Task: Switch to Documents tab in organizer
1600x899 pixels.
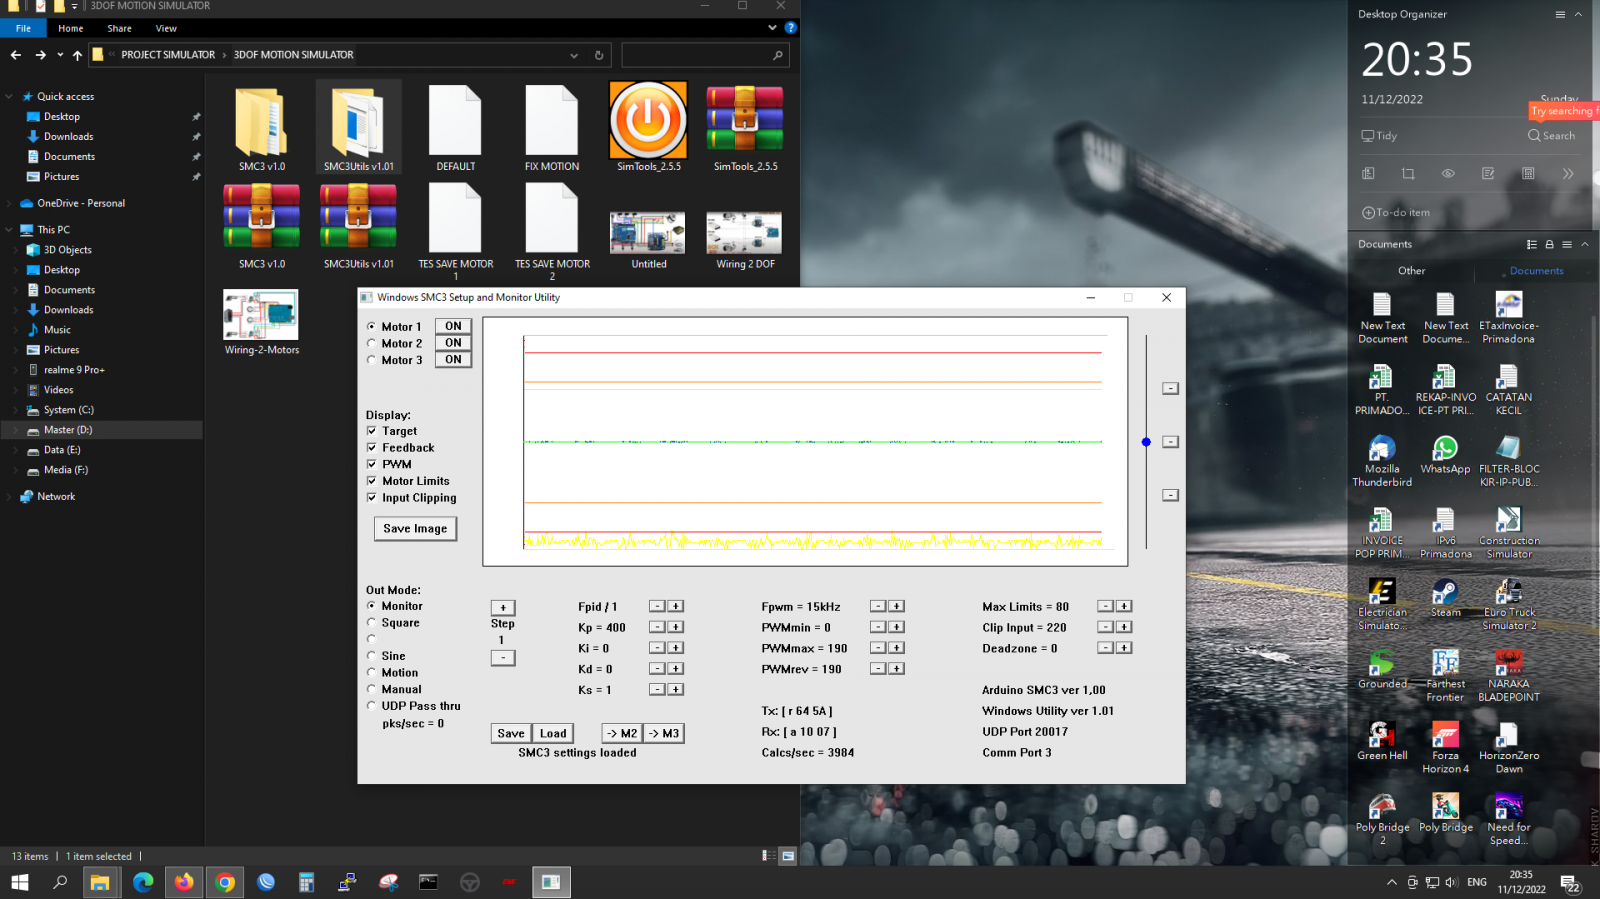Action: 1536,271
